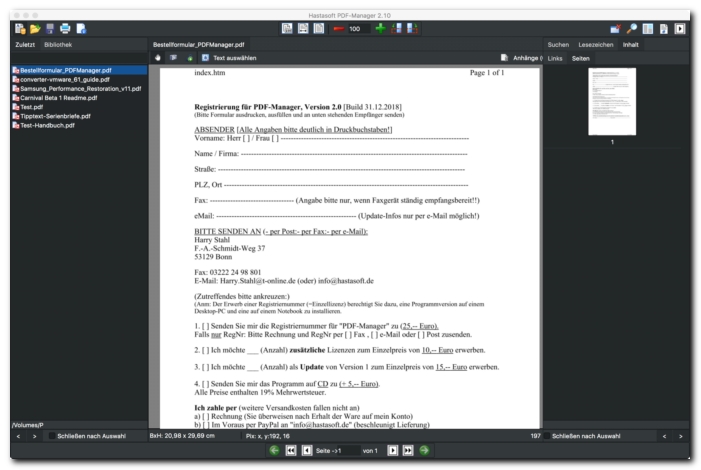Toggle right 'Schließen nach Auswahl' checkbox
Screen dimensions: 701x470
point(546,436)
